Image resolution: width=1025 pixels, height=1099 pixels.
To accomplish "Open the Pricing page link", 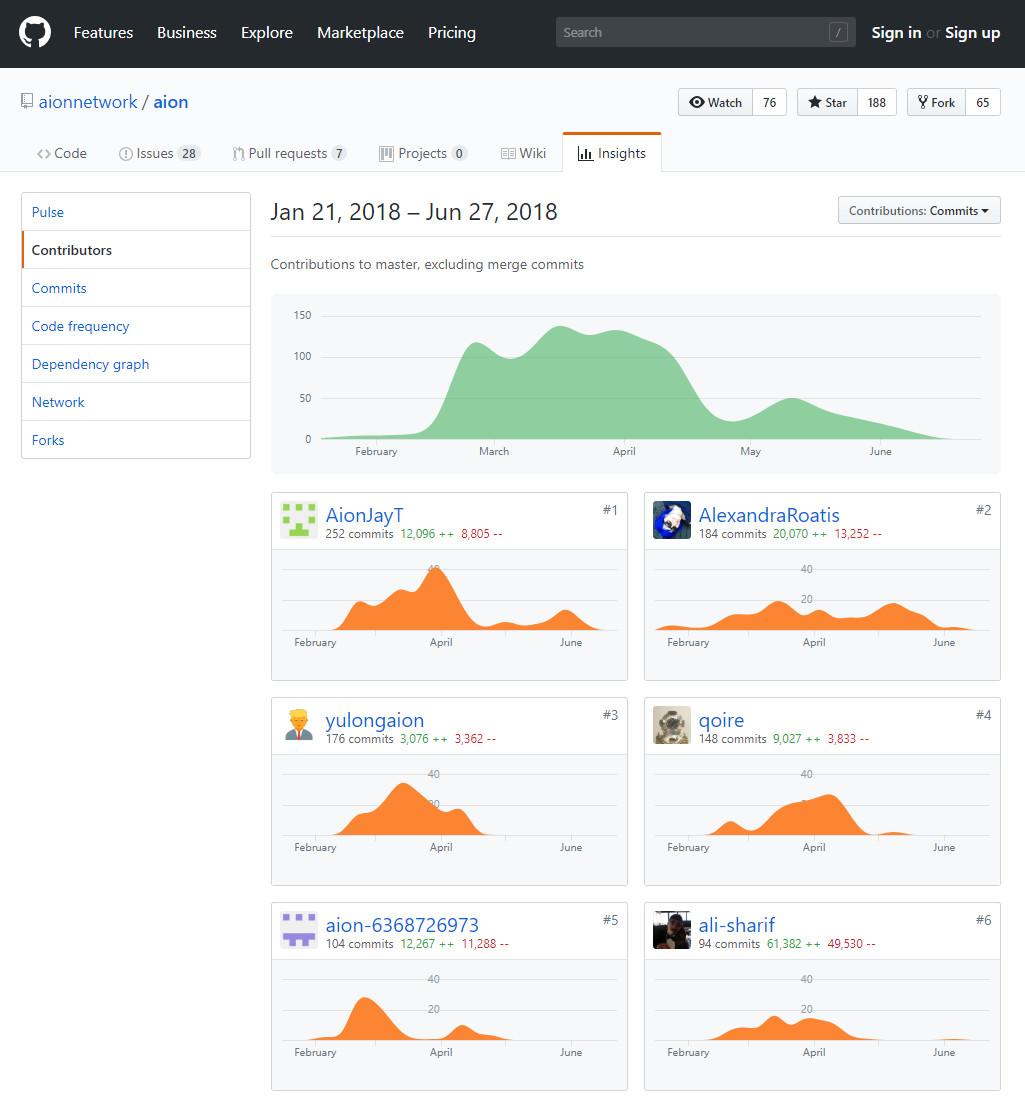I will click(452, 33).
